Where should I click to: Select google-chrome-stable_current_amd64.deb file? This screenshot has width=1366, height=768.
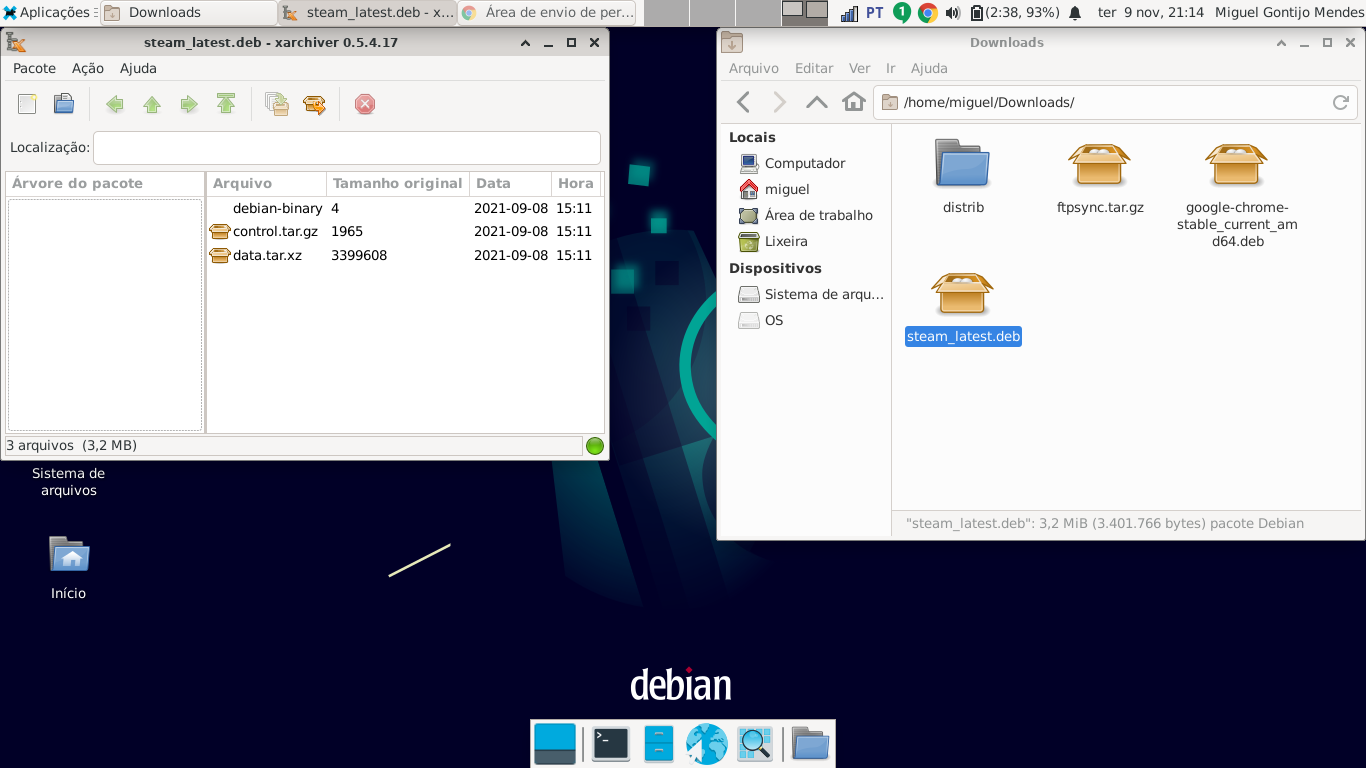coord(1237,194)
